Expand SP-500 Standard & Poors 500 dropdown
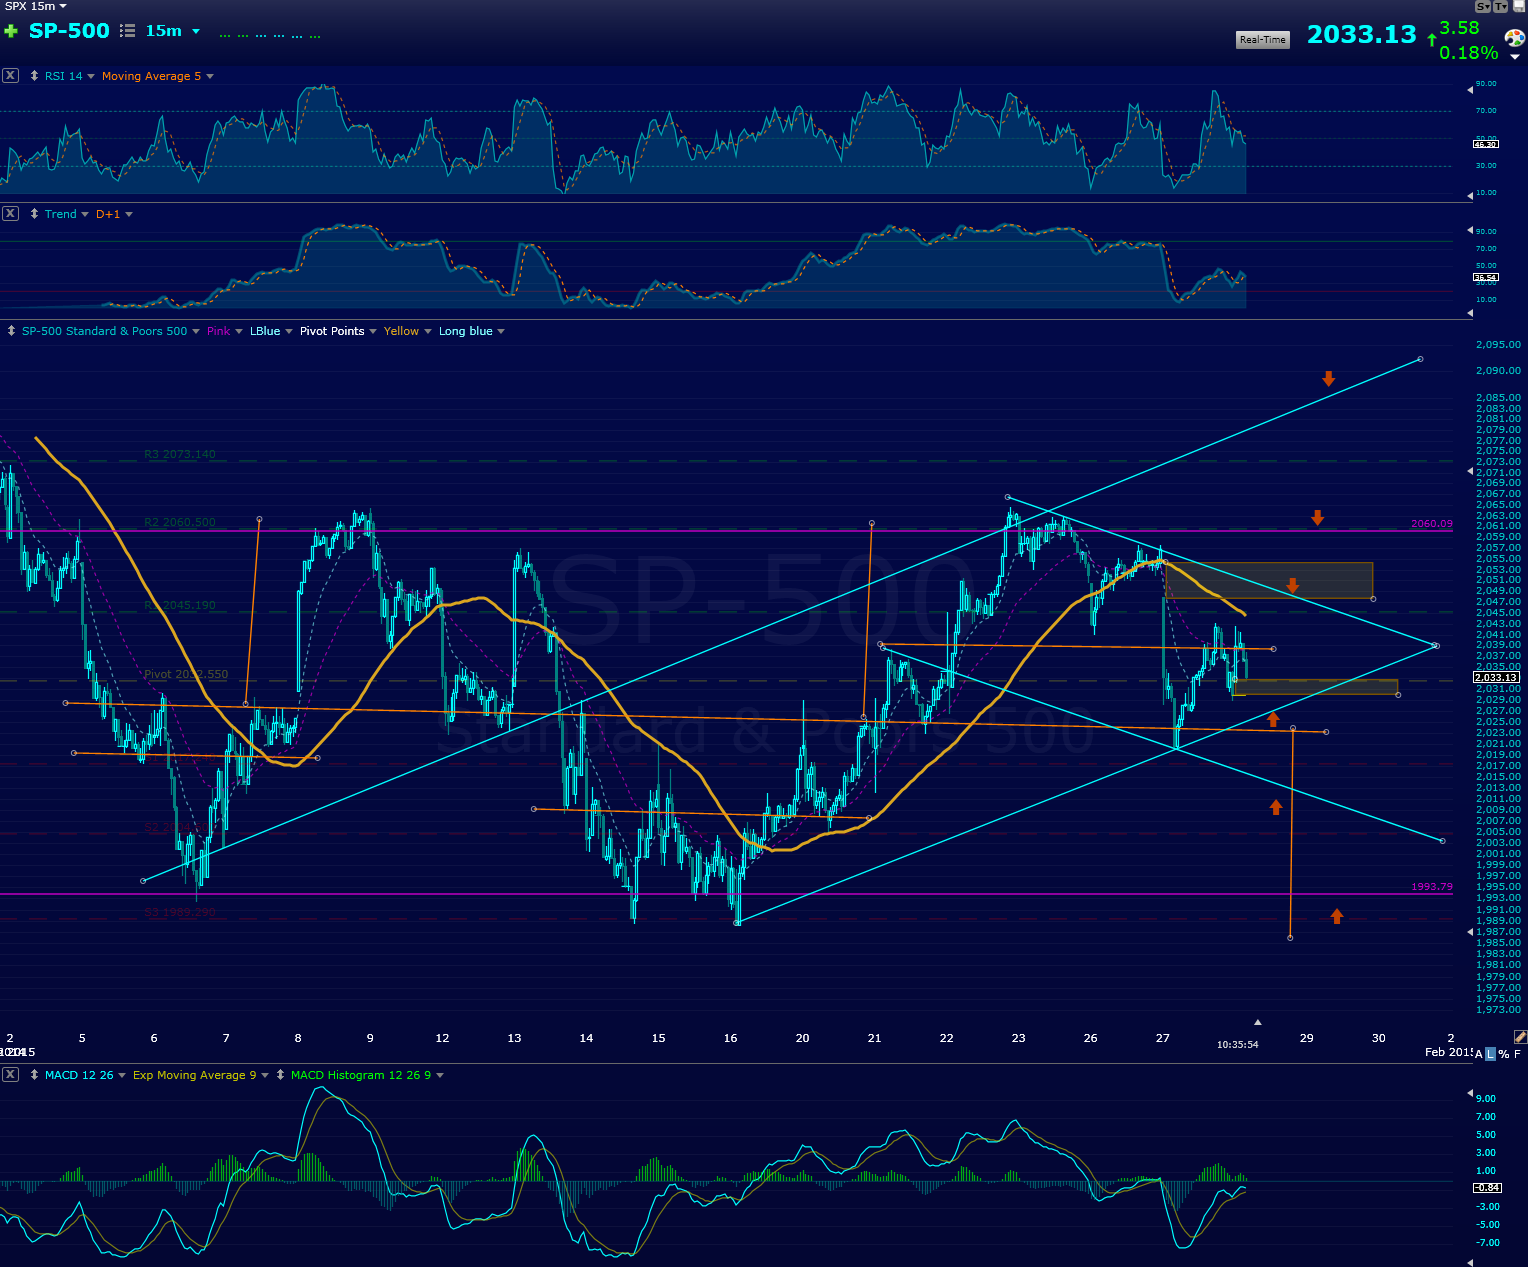Viewport: 1528px width, 1267px height. click(196, 331)
